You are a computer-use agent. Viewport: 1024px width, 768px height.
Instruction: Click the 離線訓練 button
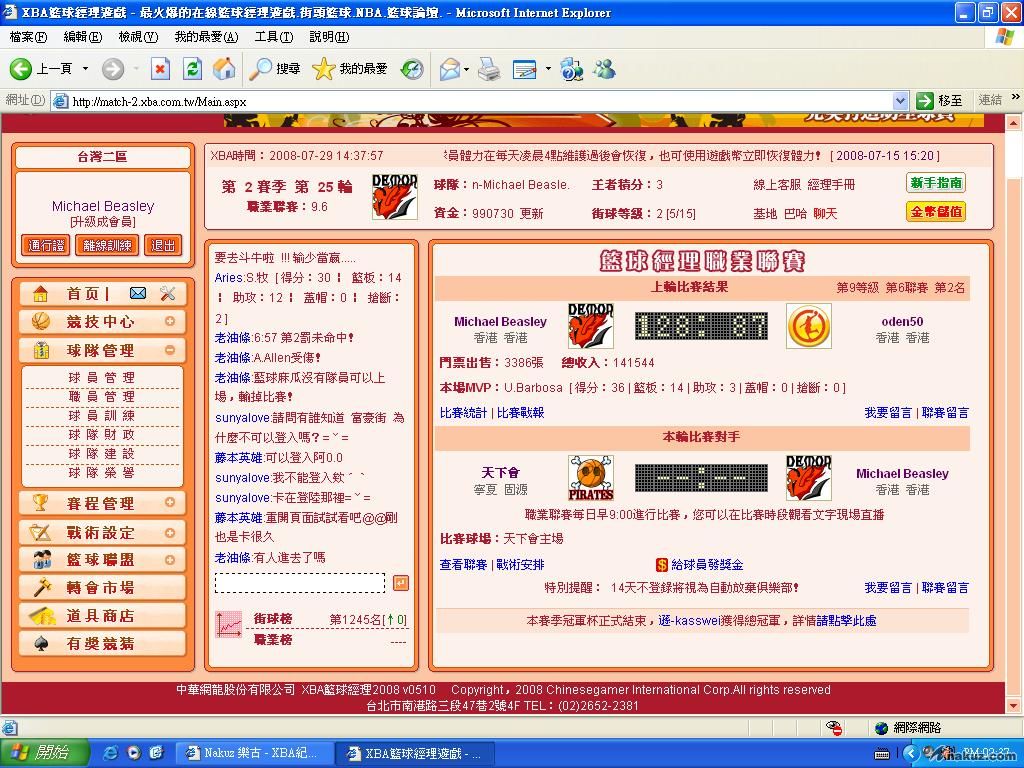click(107, 246)
